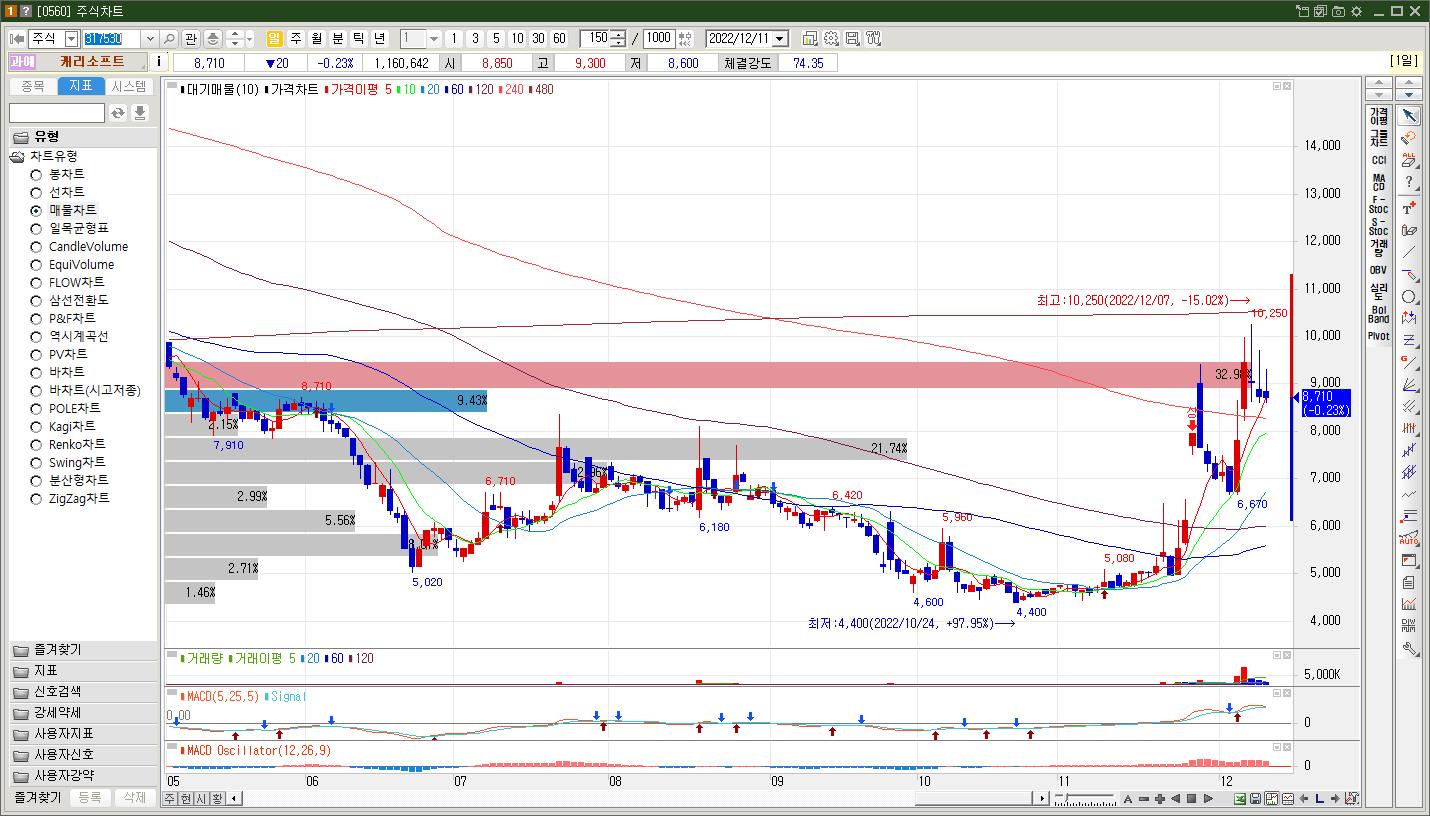
Task: Switch to the 지표 tab
Action: pyautogui.click(x=81, y=87)
